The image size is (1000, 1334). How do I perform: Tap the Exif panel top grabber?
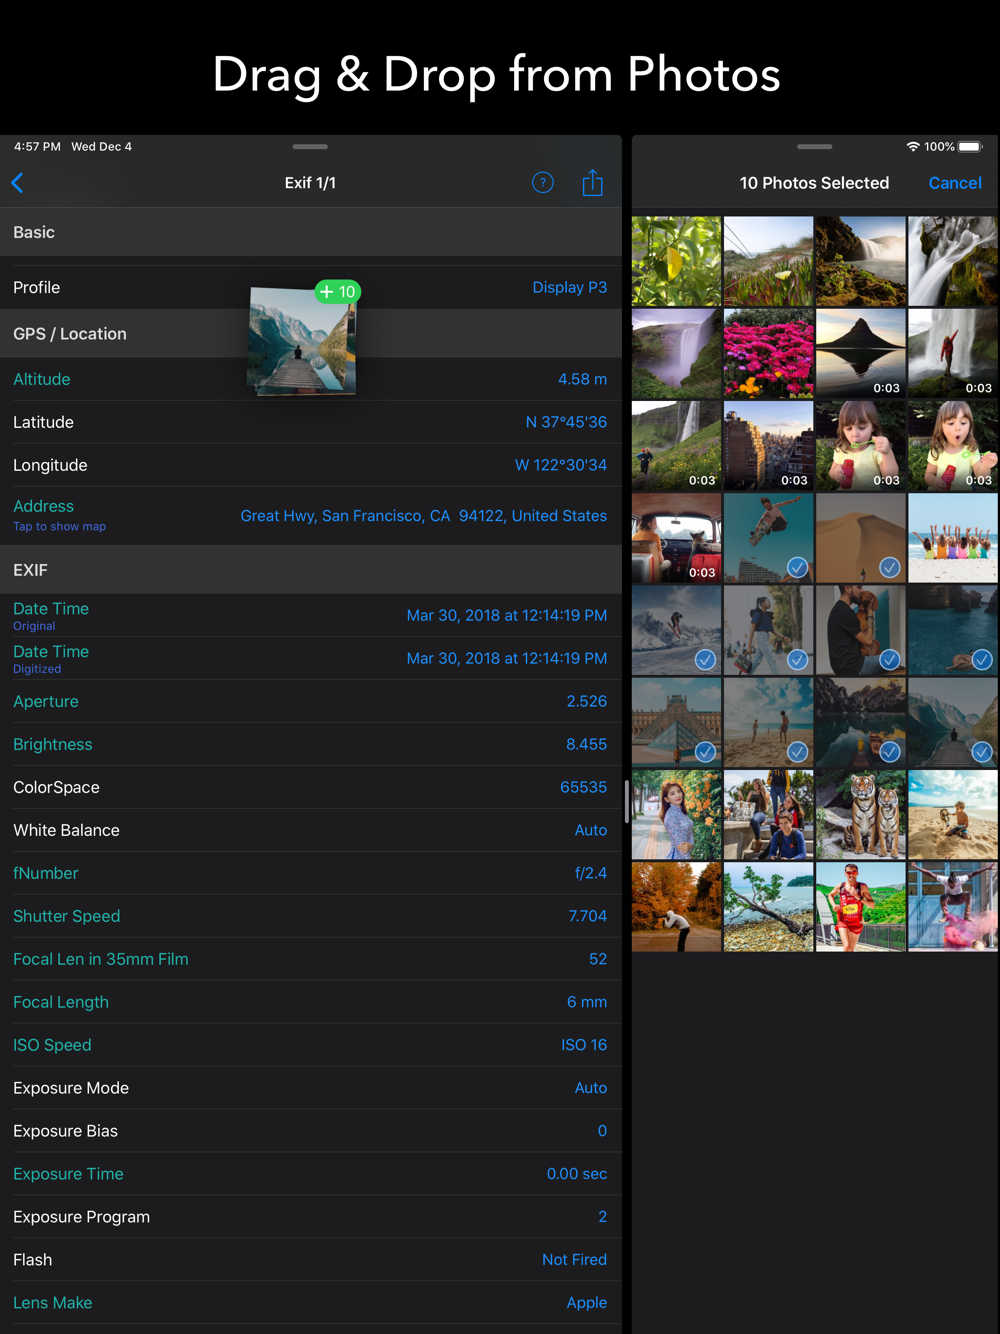click(x=310, y=146)
